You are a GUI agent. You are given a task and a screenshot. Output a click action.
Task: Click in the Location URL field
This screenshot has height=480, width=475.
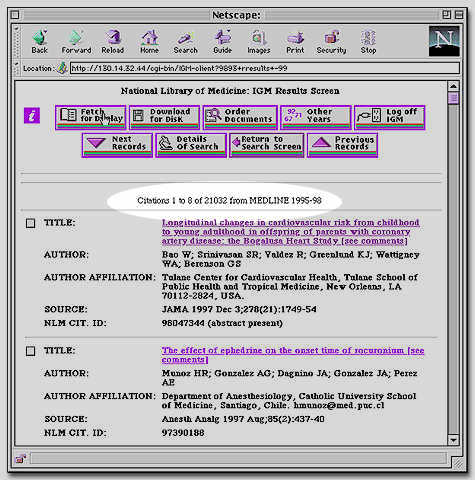[265, 68]
